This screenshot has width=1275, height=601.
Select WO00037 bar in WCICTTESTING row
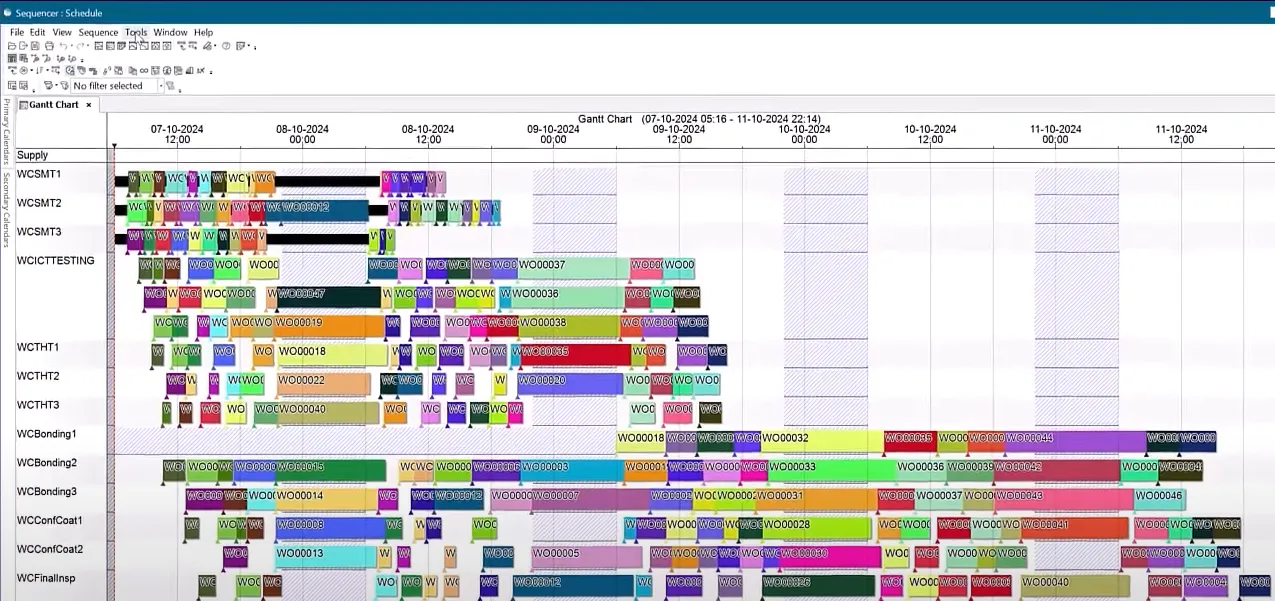pyautogui.click(x=574, y=268)
